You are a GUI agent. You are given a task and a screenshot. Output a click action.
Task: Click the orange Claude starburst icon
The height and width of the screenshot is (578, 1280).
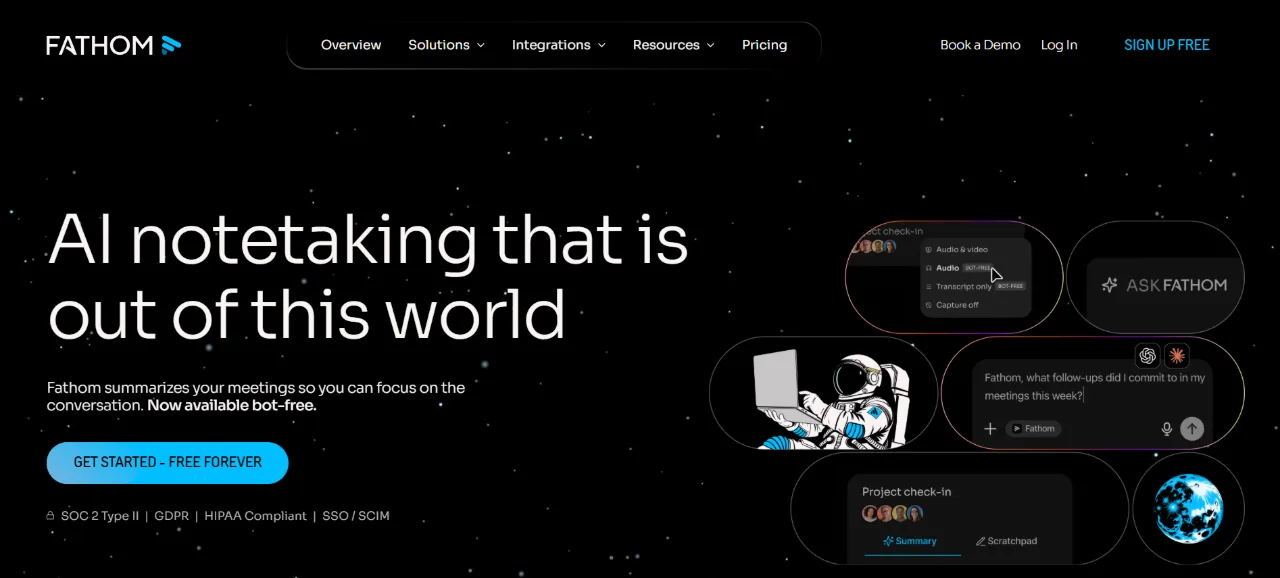pos(1177,355)
